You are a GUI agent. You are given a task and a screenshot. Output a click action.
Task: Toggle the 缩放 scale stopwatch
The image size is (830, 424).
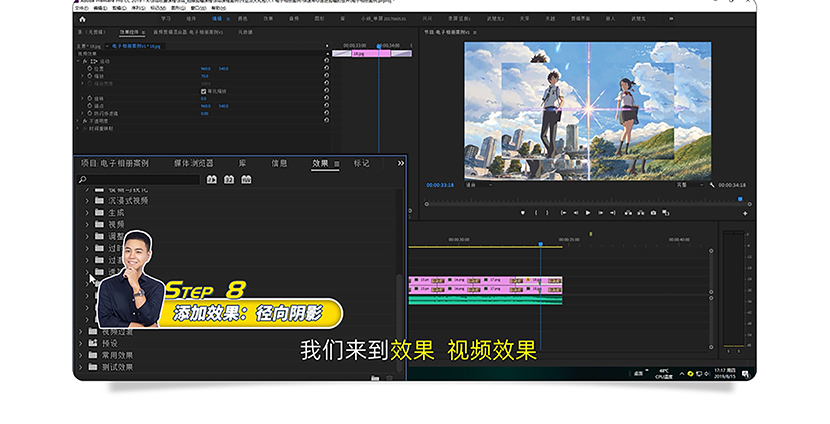pyautogui.click(x=89, y=76)
